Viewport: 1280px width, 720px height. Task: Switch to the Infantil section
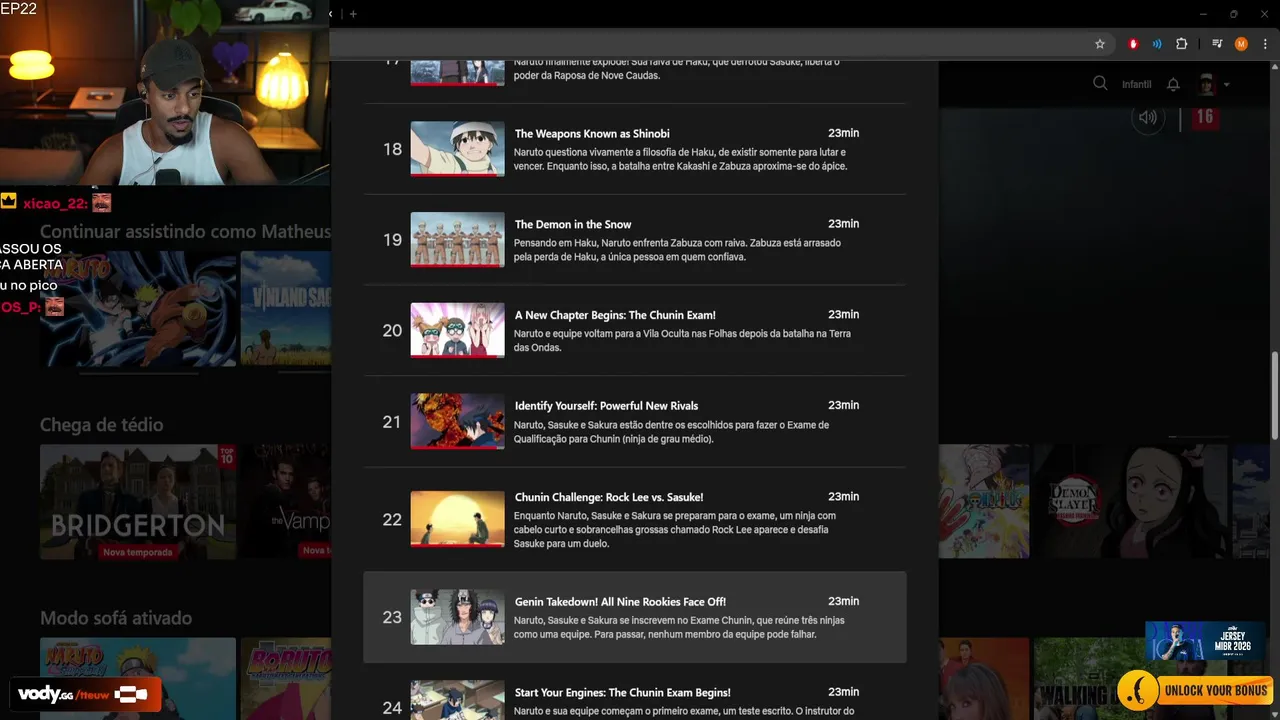[x=1136, y=84]
